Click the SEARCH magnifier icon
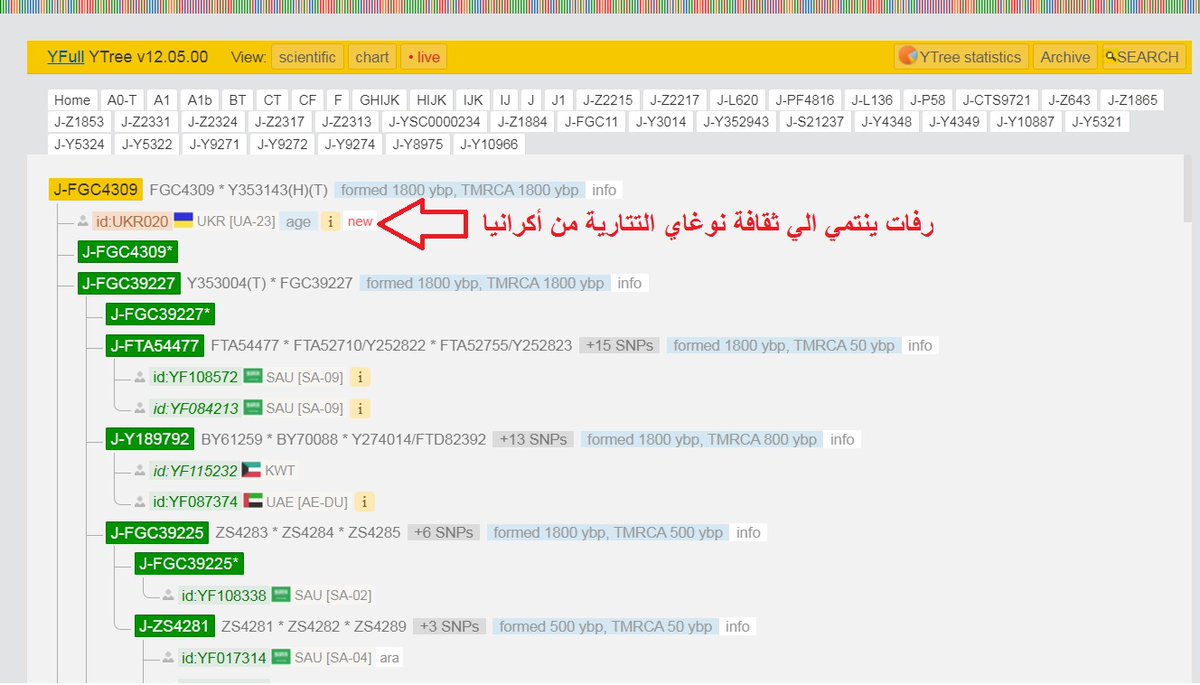Image resolution: width=1200 pixels, height=685 pixels. tap(1112, 57)
